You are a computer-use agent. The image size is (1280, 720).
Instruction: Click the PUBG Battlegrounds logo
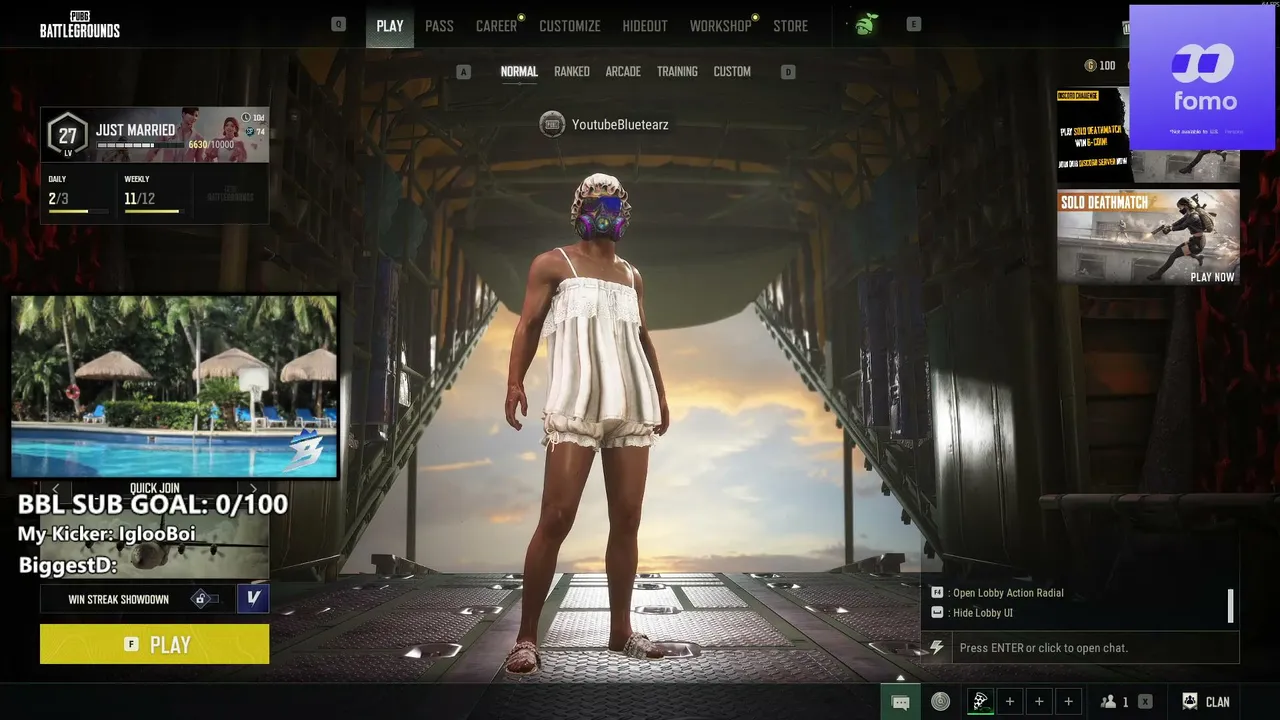80,25
